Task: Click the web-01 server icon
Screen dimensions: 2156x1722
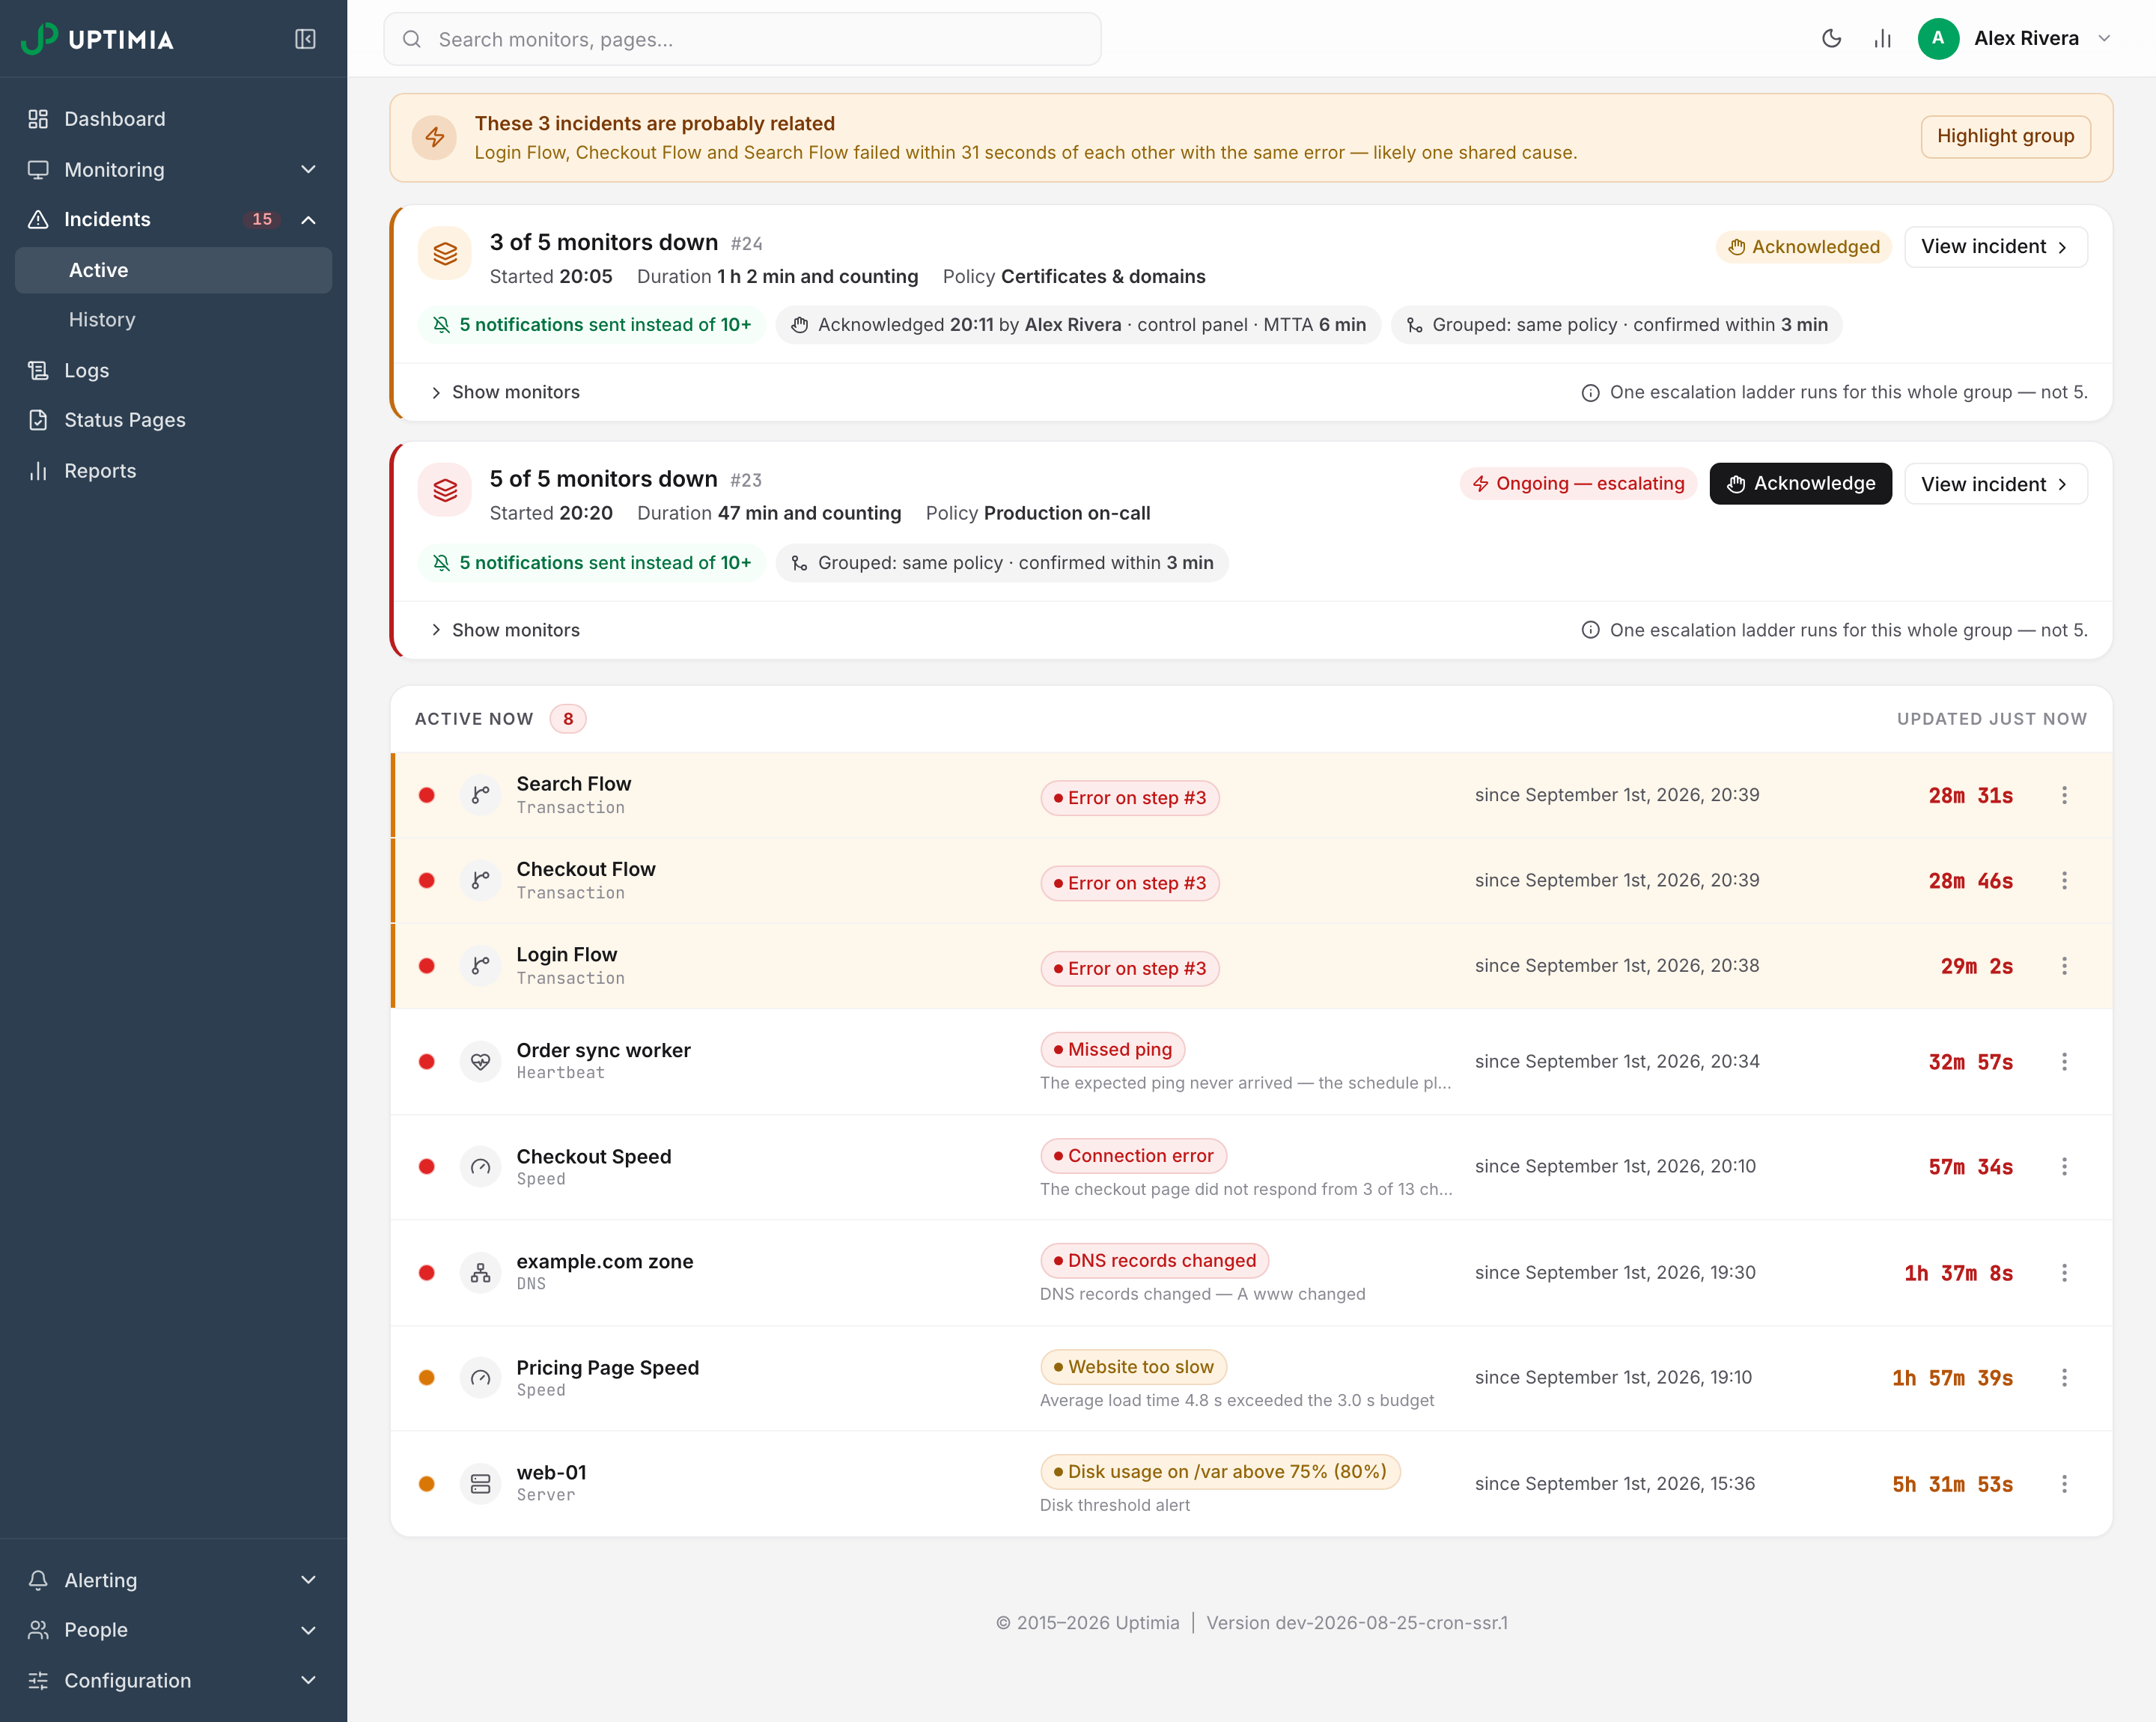Action: click(480, 1484)
